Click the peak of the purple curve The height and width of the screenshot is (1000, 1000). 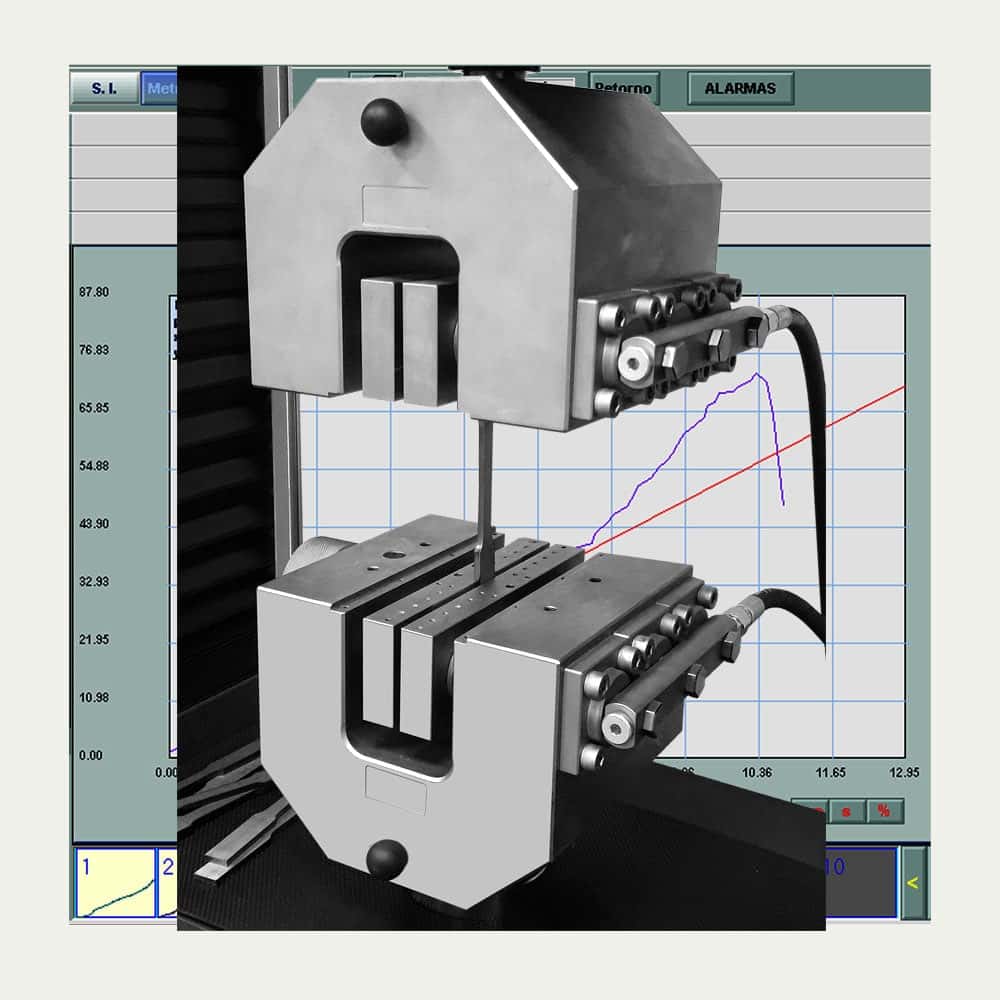[759, 374]
